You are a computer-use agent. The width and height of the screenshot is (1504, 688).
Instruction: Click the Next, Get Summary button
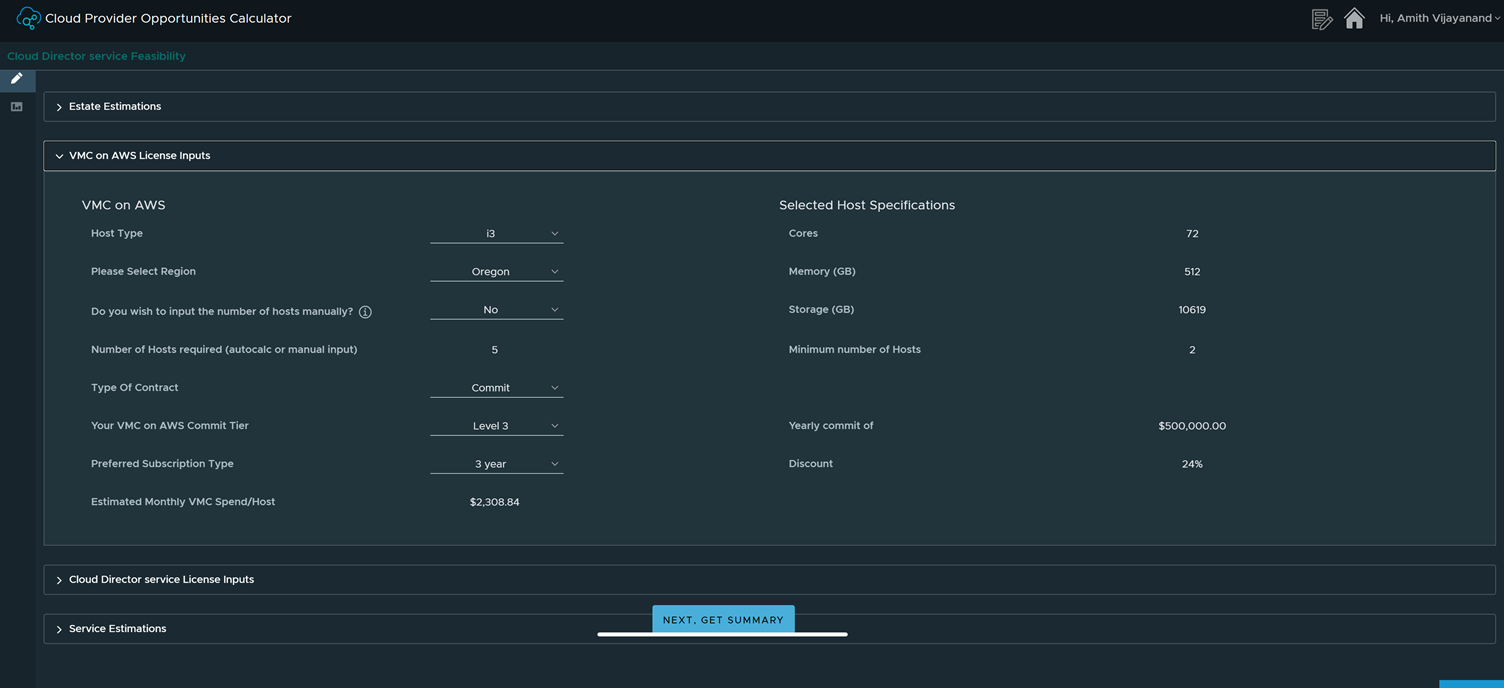[x=723, y=620]
